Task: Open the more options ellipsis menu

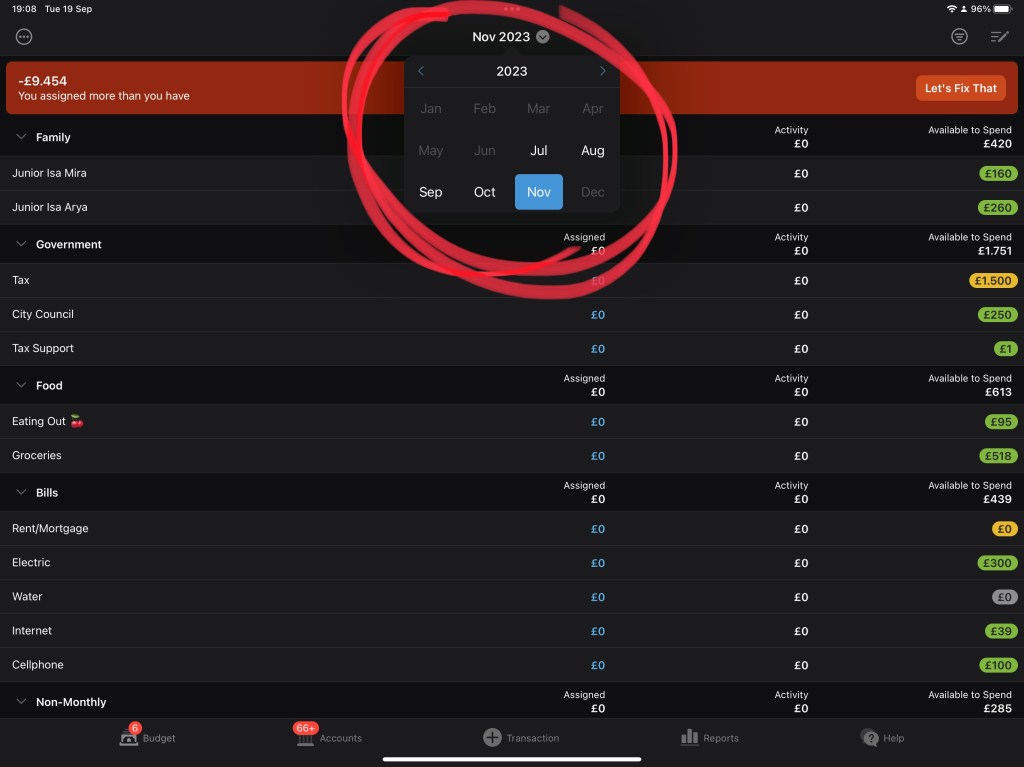Action: click(24, 37)
